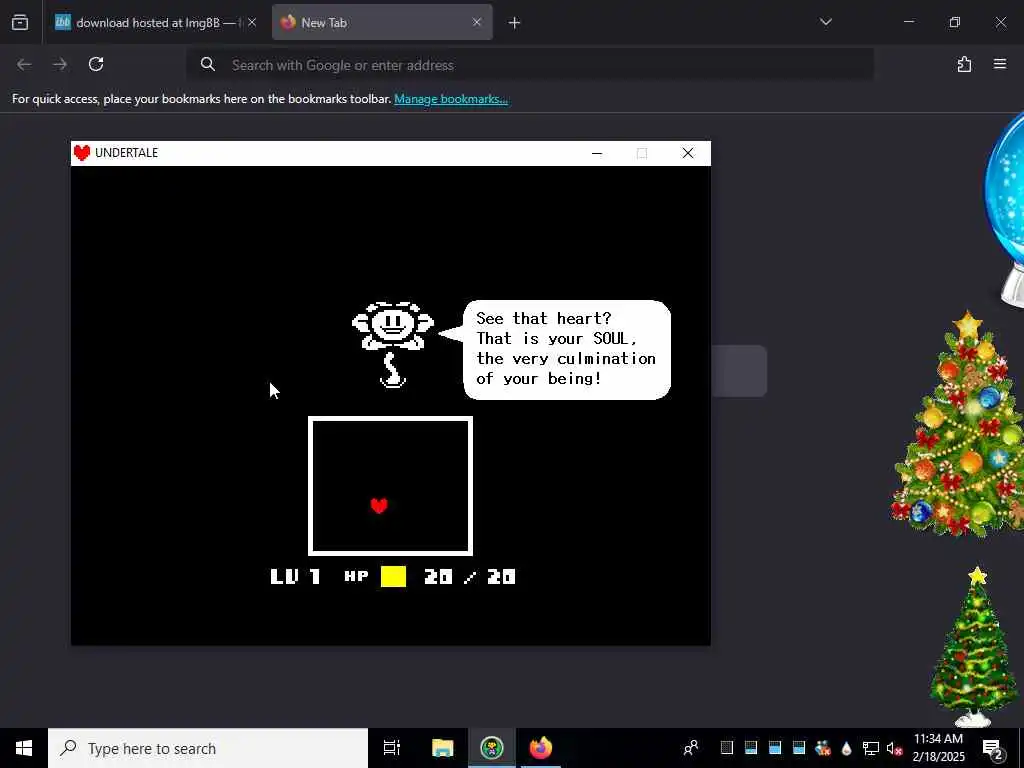Expand the list all tabs chevron
Image resolution: width=1024 pixels, height=768 pixels.
pos(825,22)
